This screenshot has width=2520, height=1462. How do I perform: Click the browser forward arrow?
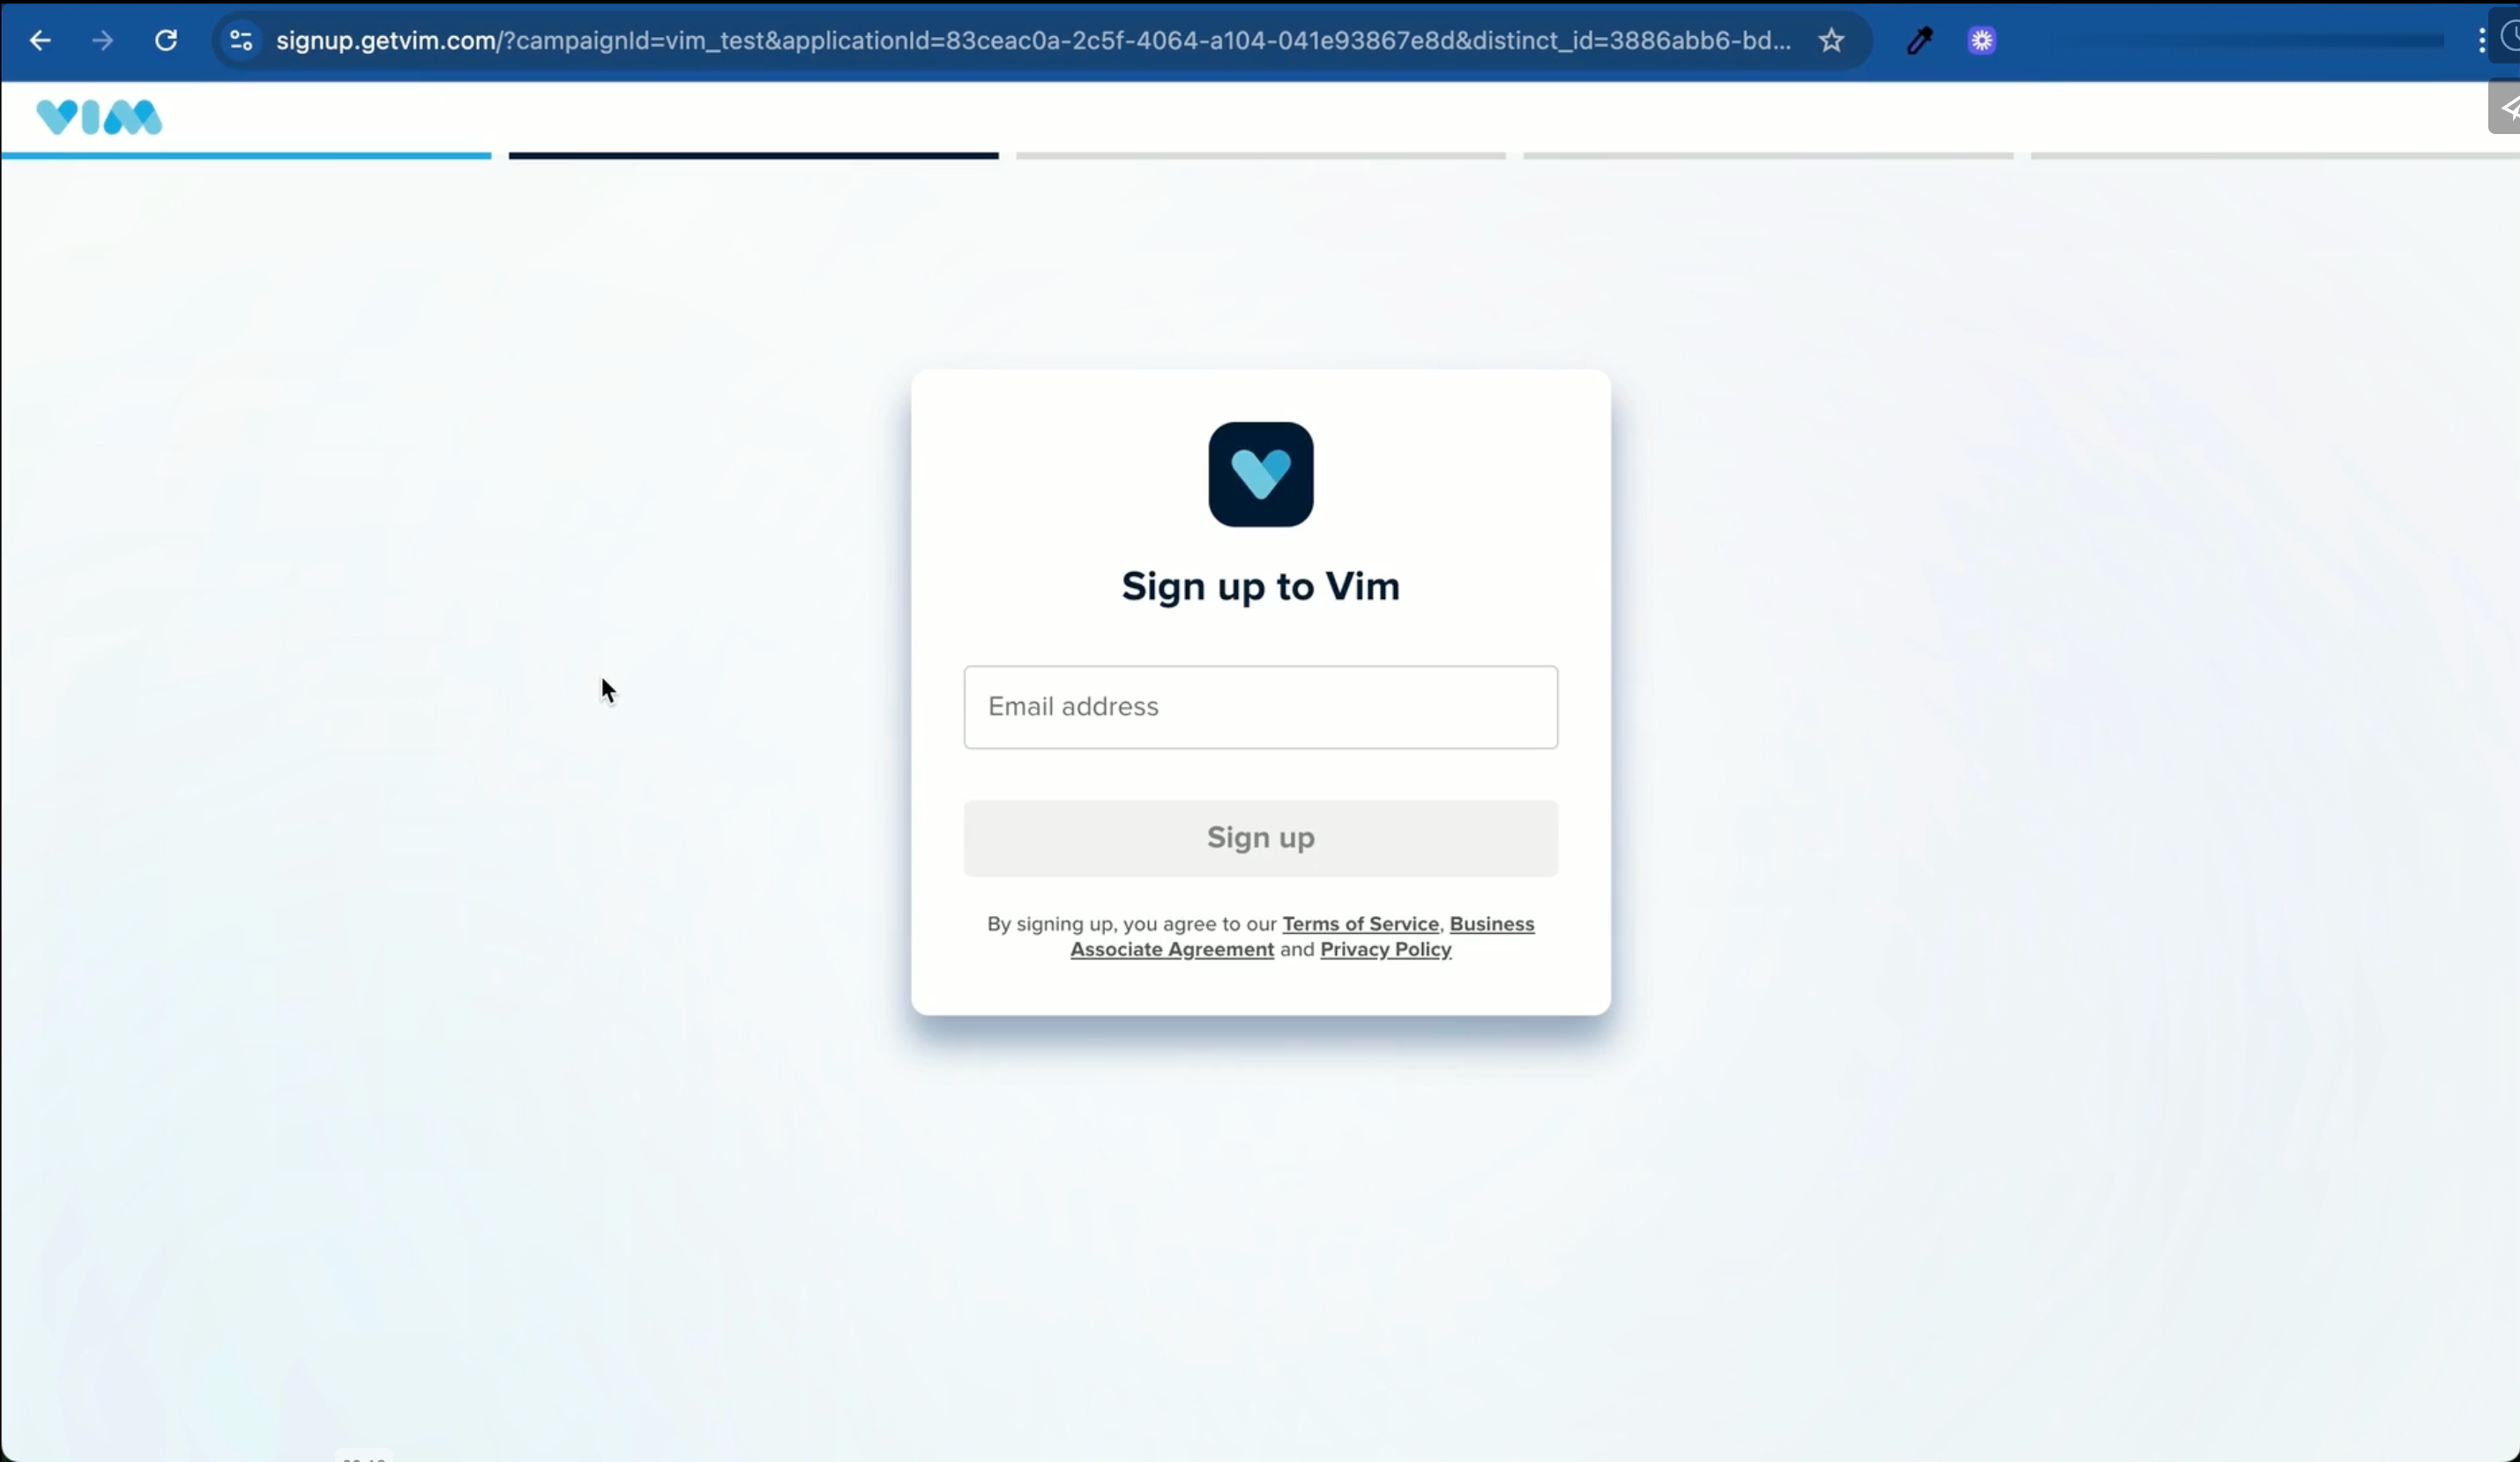click(x=102, y=40)
